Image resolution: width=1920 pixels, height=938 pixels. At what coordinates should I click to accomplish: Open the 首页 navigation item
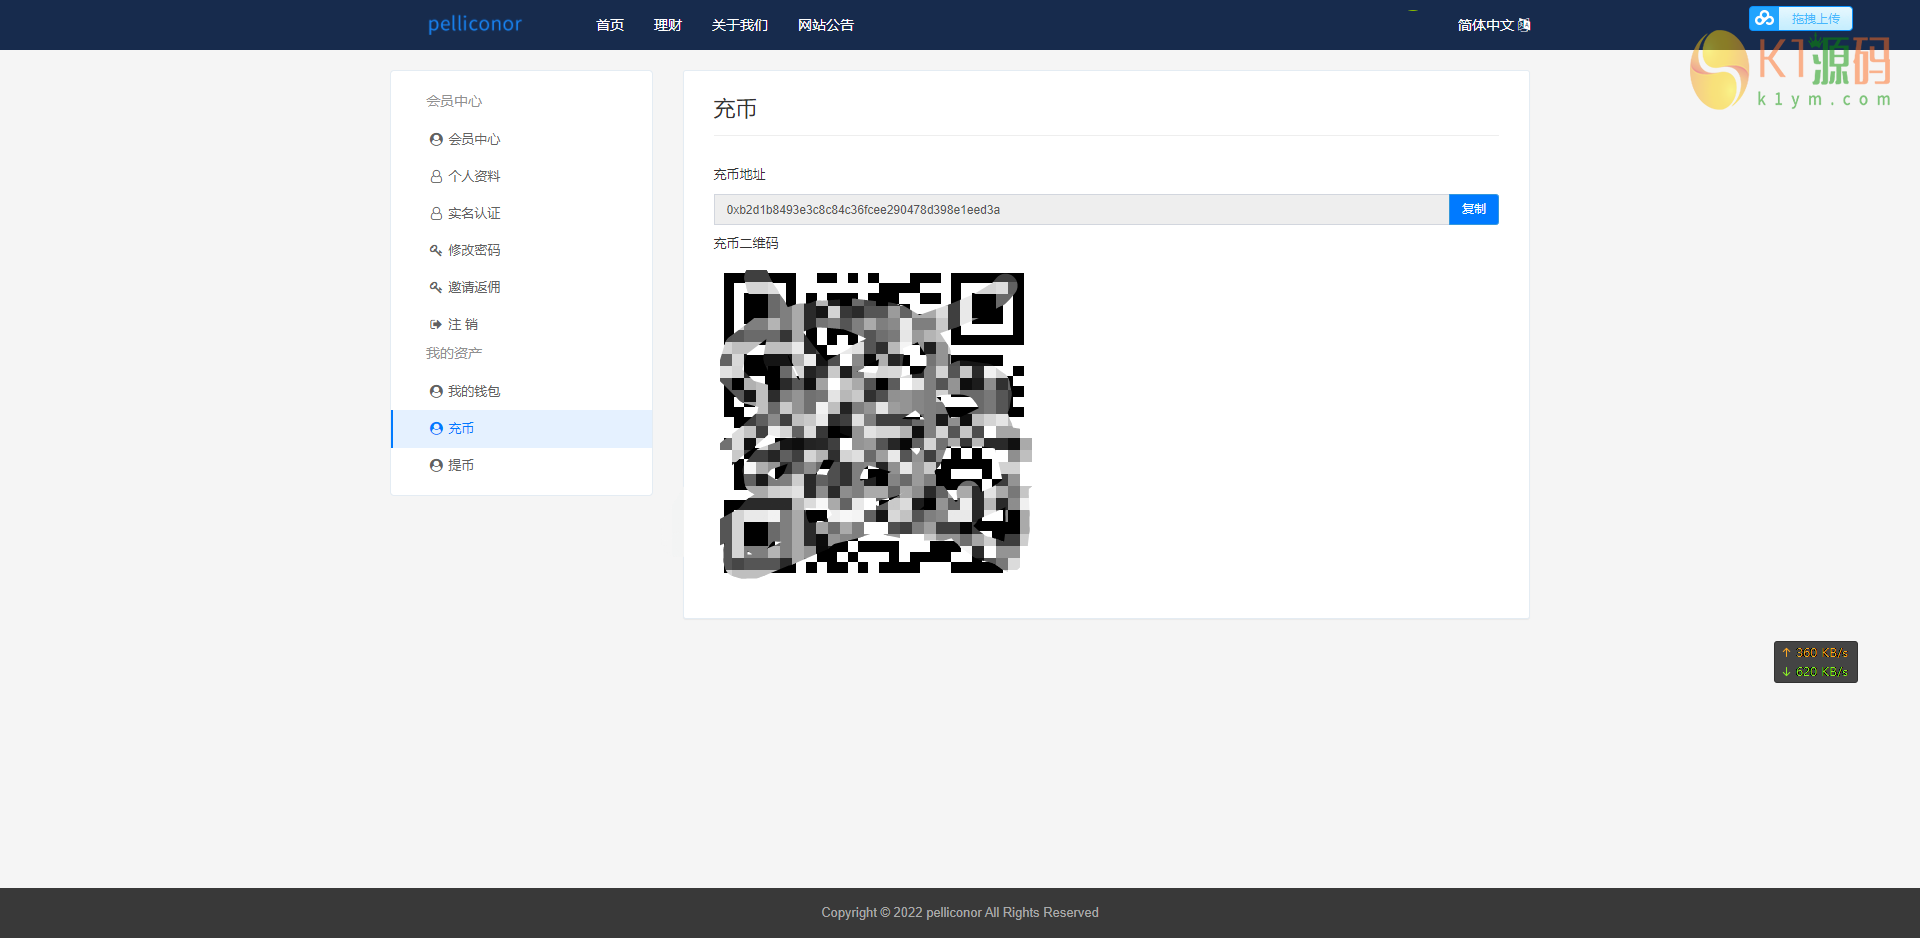coord(610,25)
